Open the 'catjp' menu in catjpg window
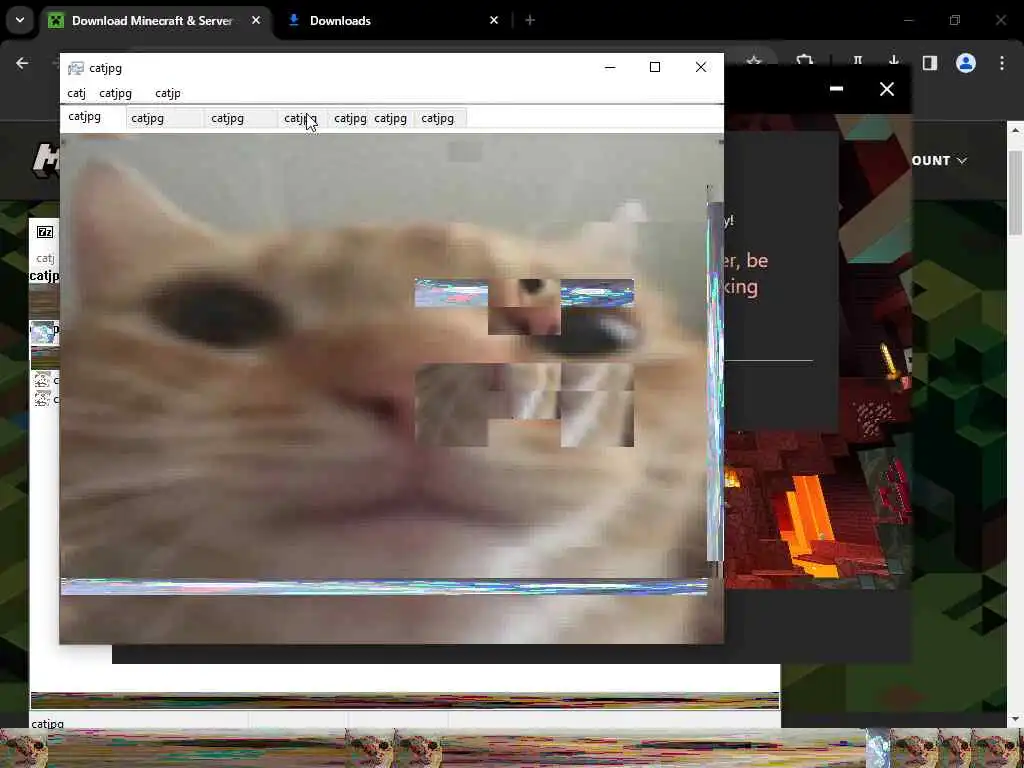This screenshot has height=768, width=1024. 168,93
